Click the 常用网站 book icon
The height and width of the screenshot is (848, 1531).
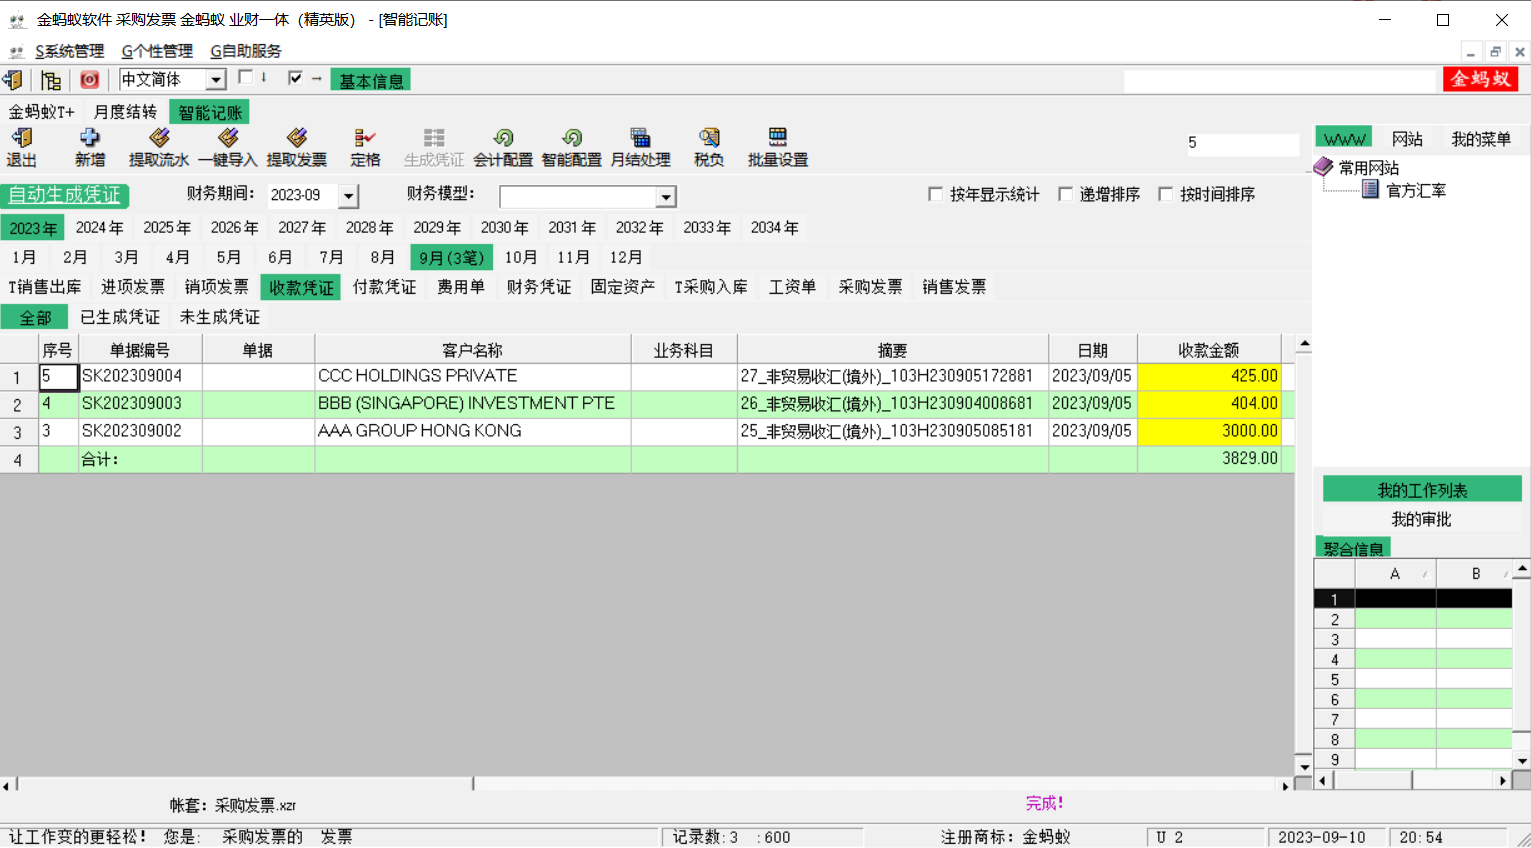1324,167
